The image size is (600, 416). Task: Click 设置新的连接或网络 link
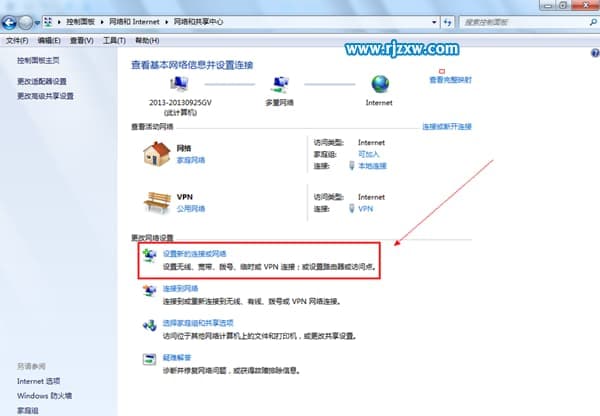tap(195, 254)
